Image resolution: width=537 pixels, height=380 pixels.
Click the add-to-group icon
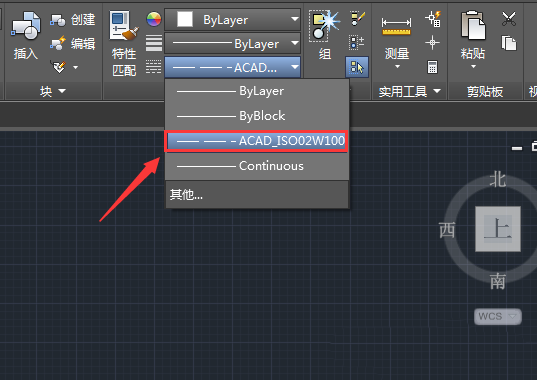[x=357, y=43]
